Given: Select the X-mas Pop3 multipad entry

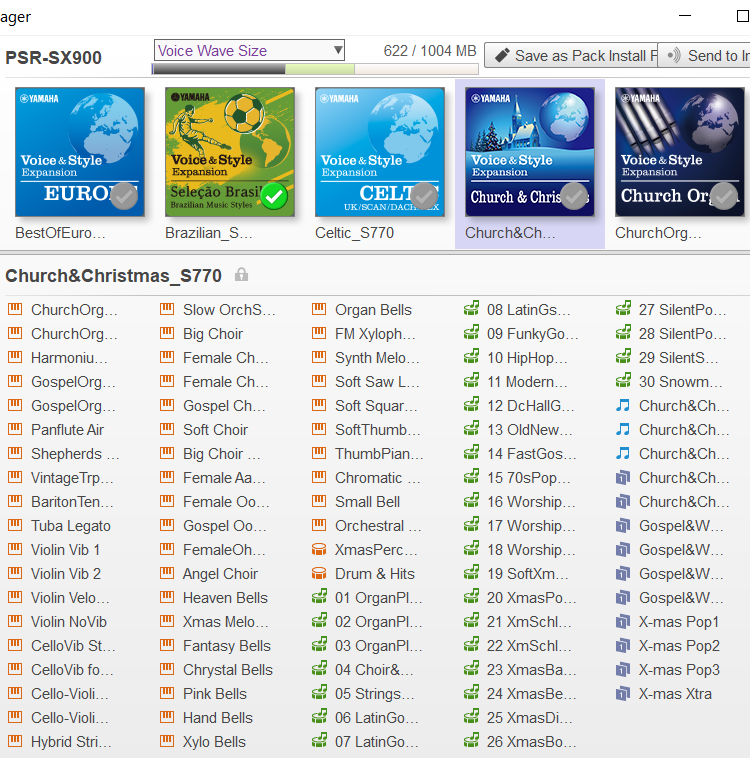Looking at the screenshot, I should point(668,670).
